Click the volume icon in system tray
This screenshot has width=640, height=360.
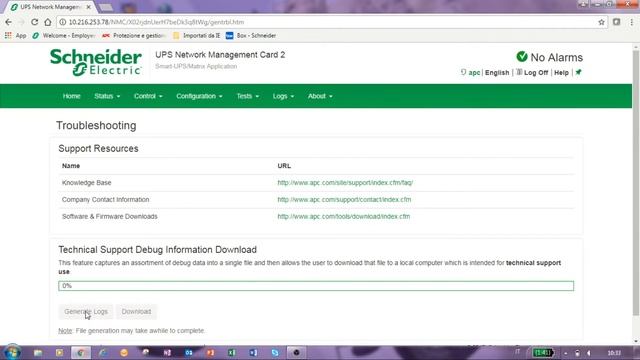(589, 353)
